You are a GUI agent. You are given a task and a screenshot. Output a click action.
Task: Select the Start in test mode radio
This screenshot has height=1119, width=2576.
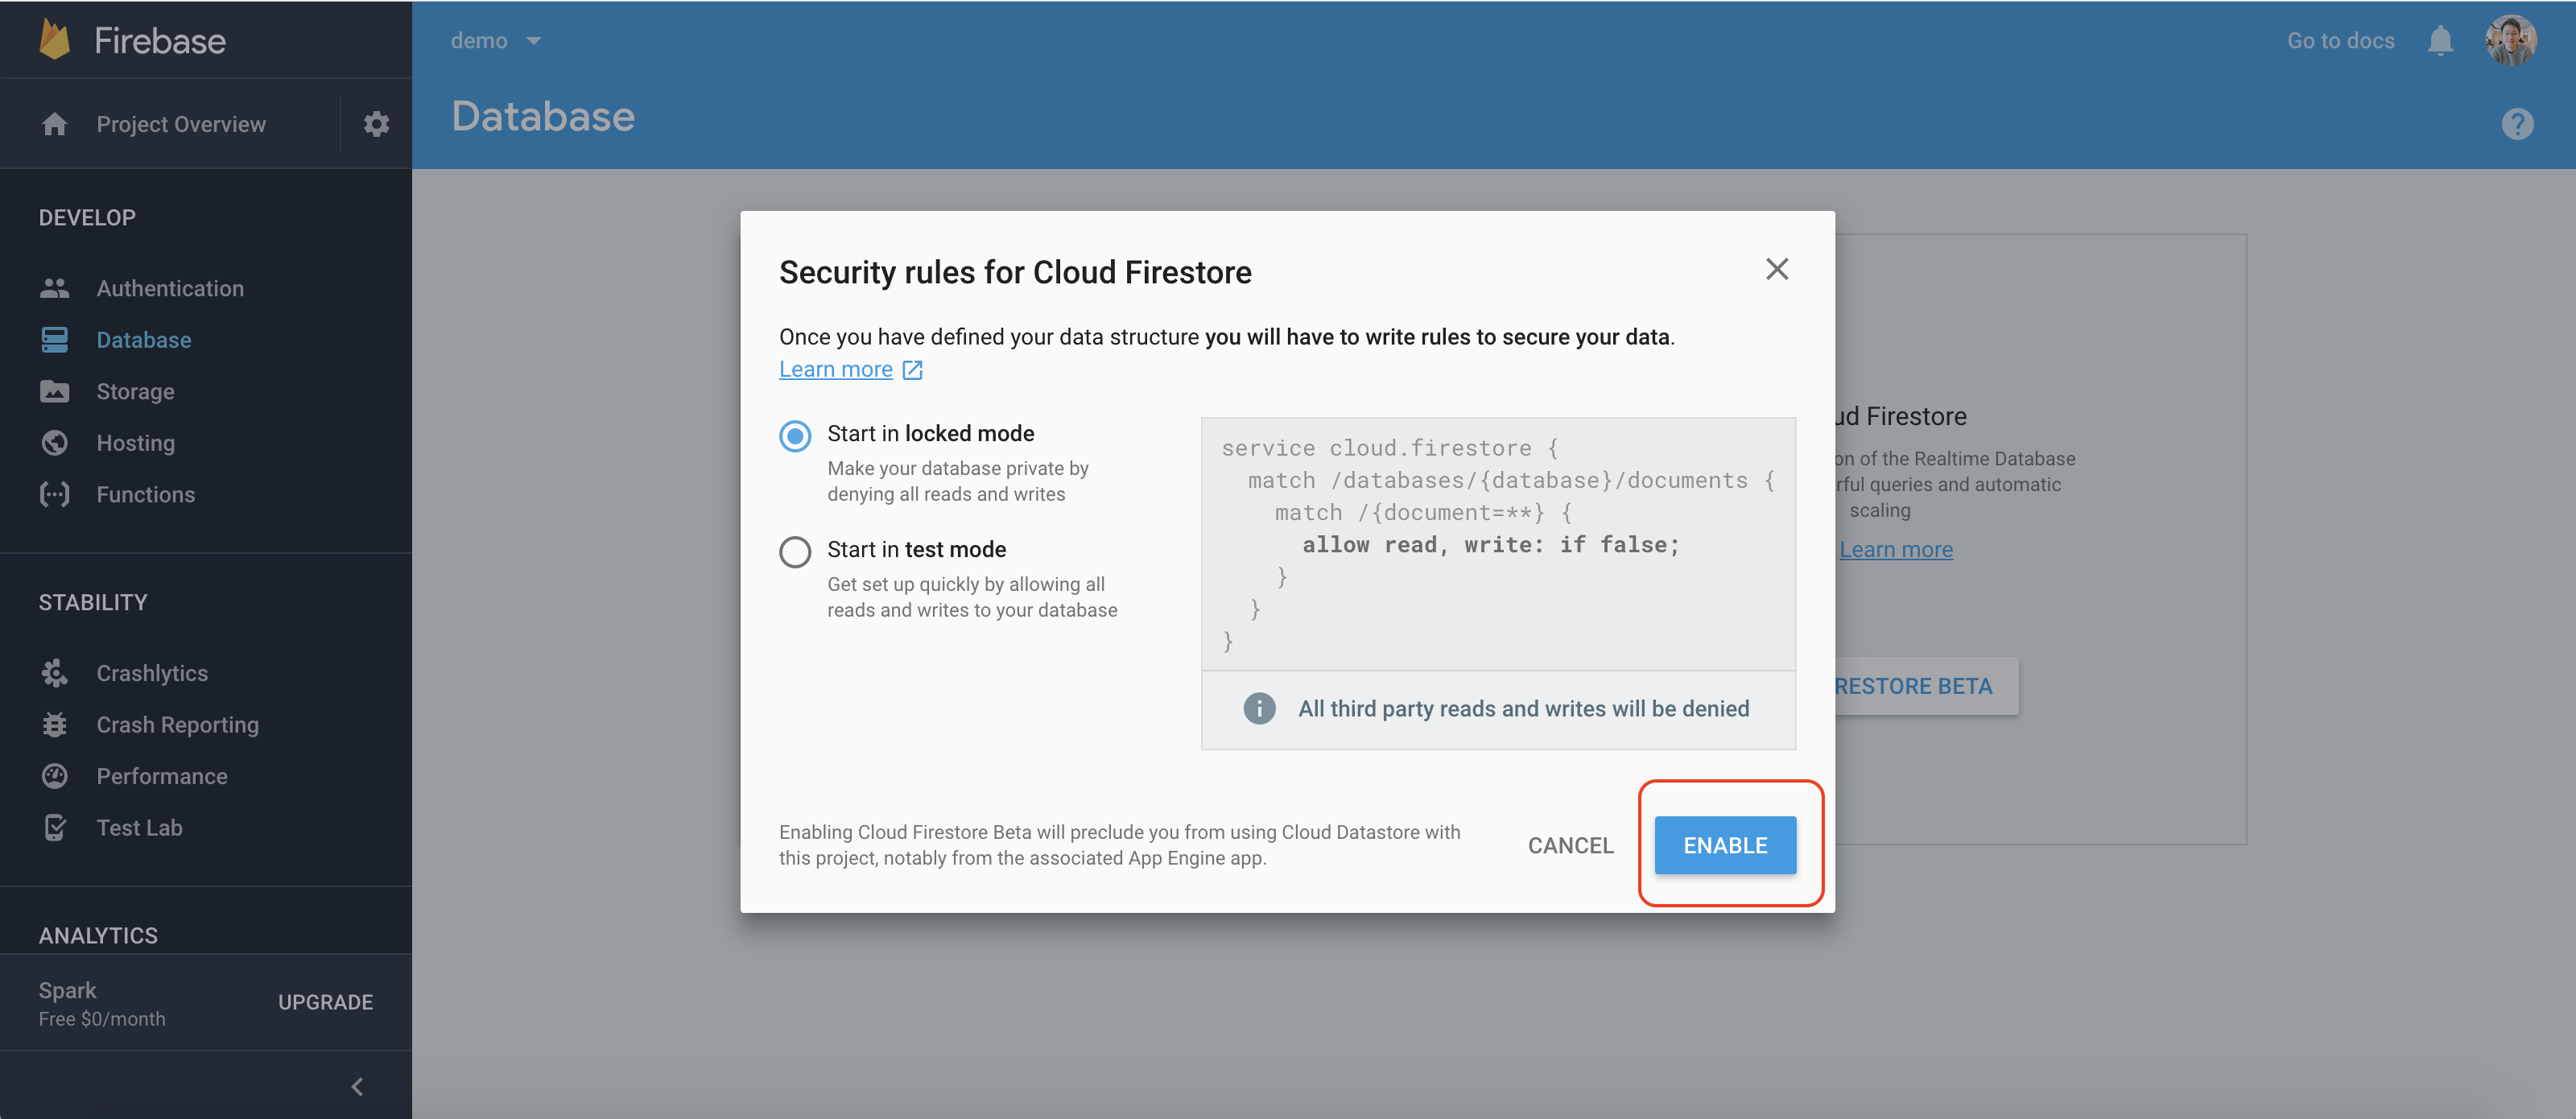coord(795,552)
